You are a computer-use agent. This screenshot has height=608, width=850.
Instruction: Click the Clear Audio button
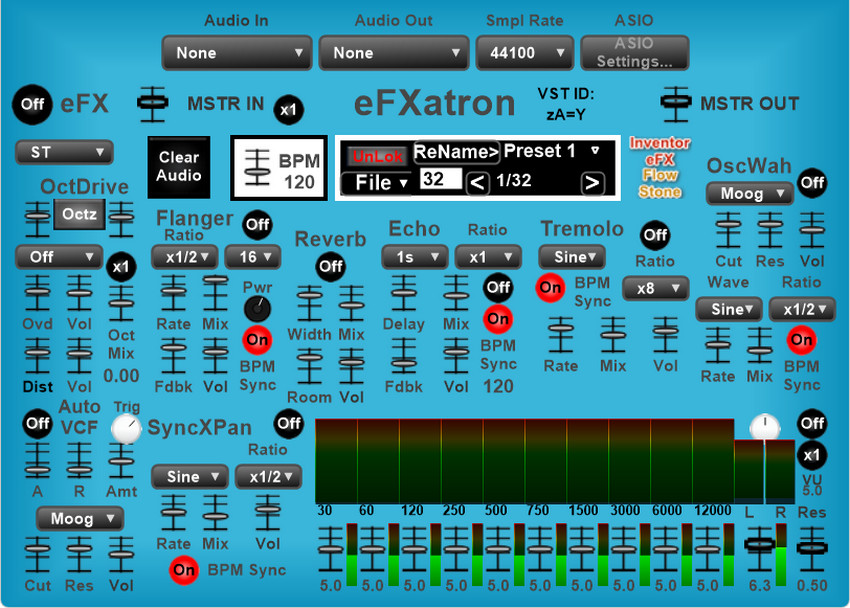(179, 166)
